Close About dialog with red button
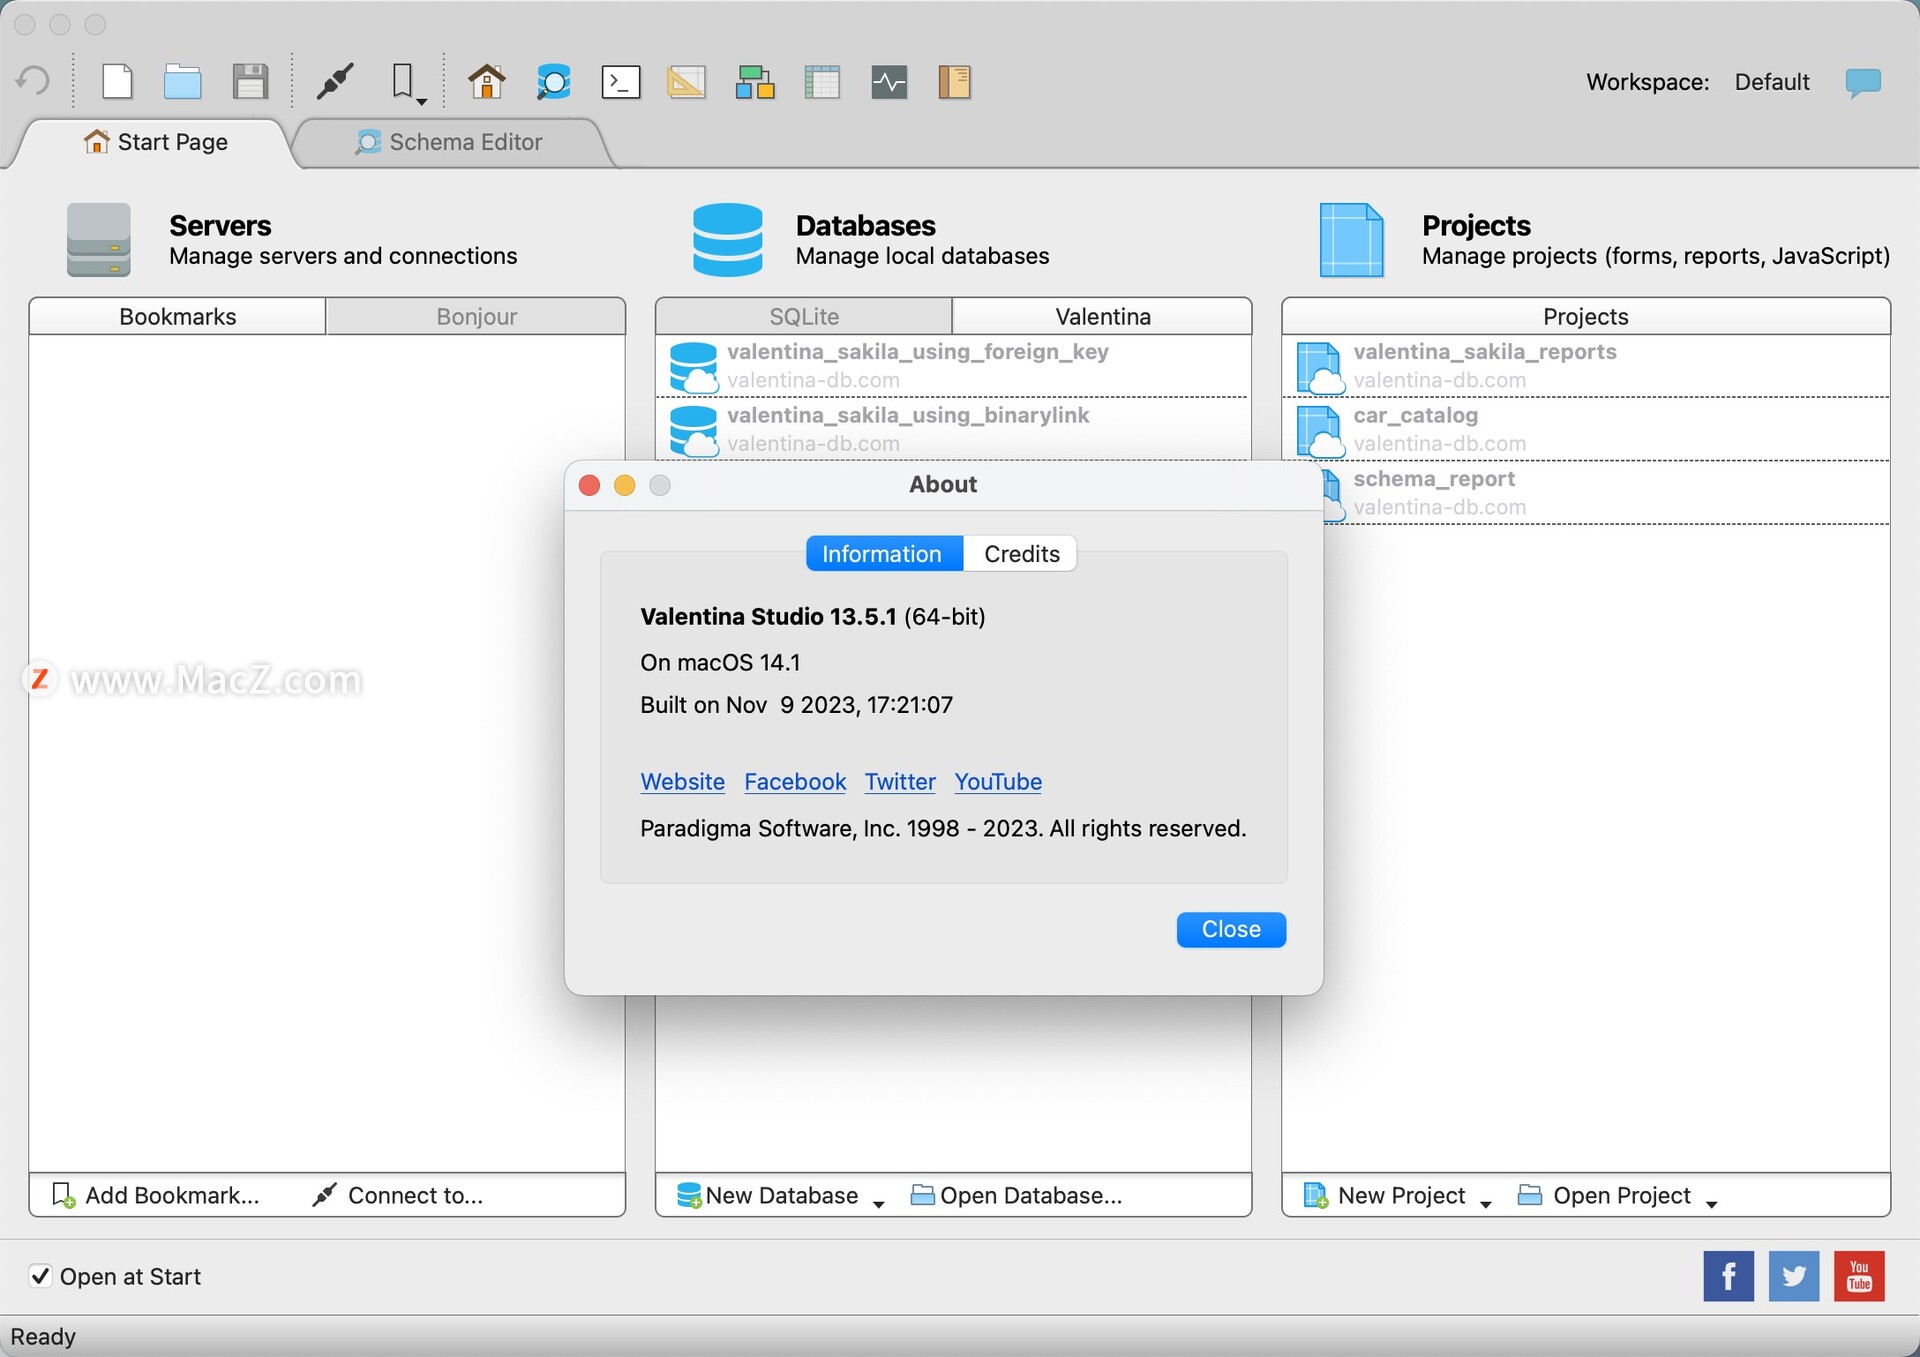1920x1357 pixels. [589, 485]
